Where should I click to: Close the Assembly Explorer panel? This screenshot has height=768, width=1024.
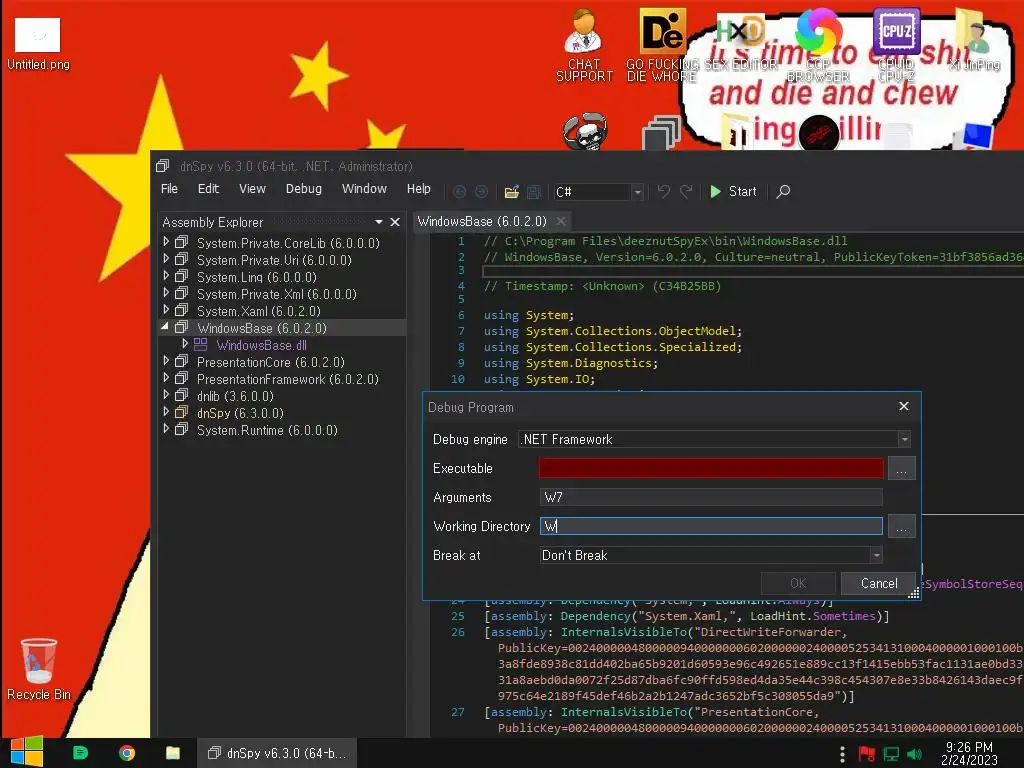coord(395,222)
